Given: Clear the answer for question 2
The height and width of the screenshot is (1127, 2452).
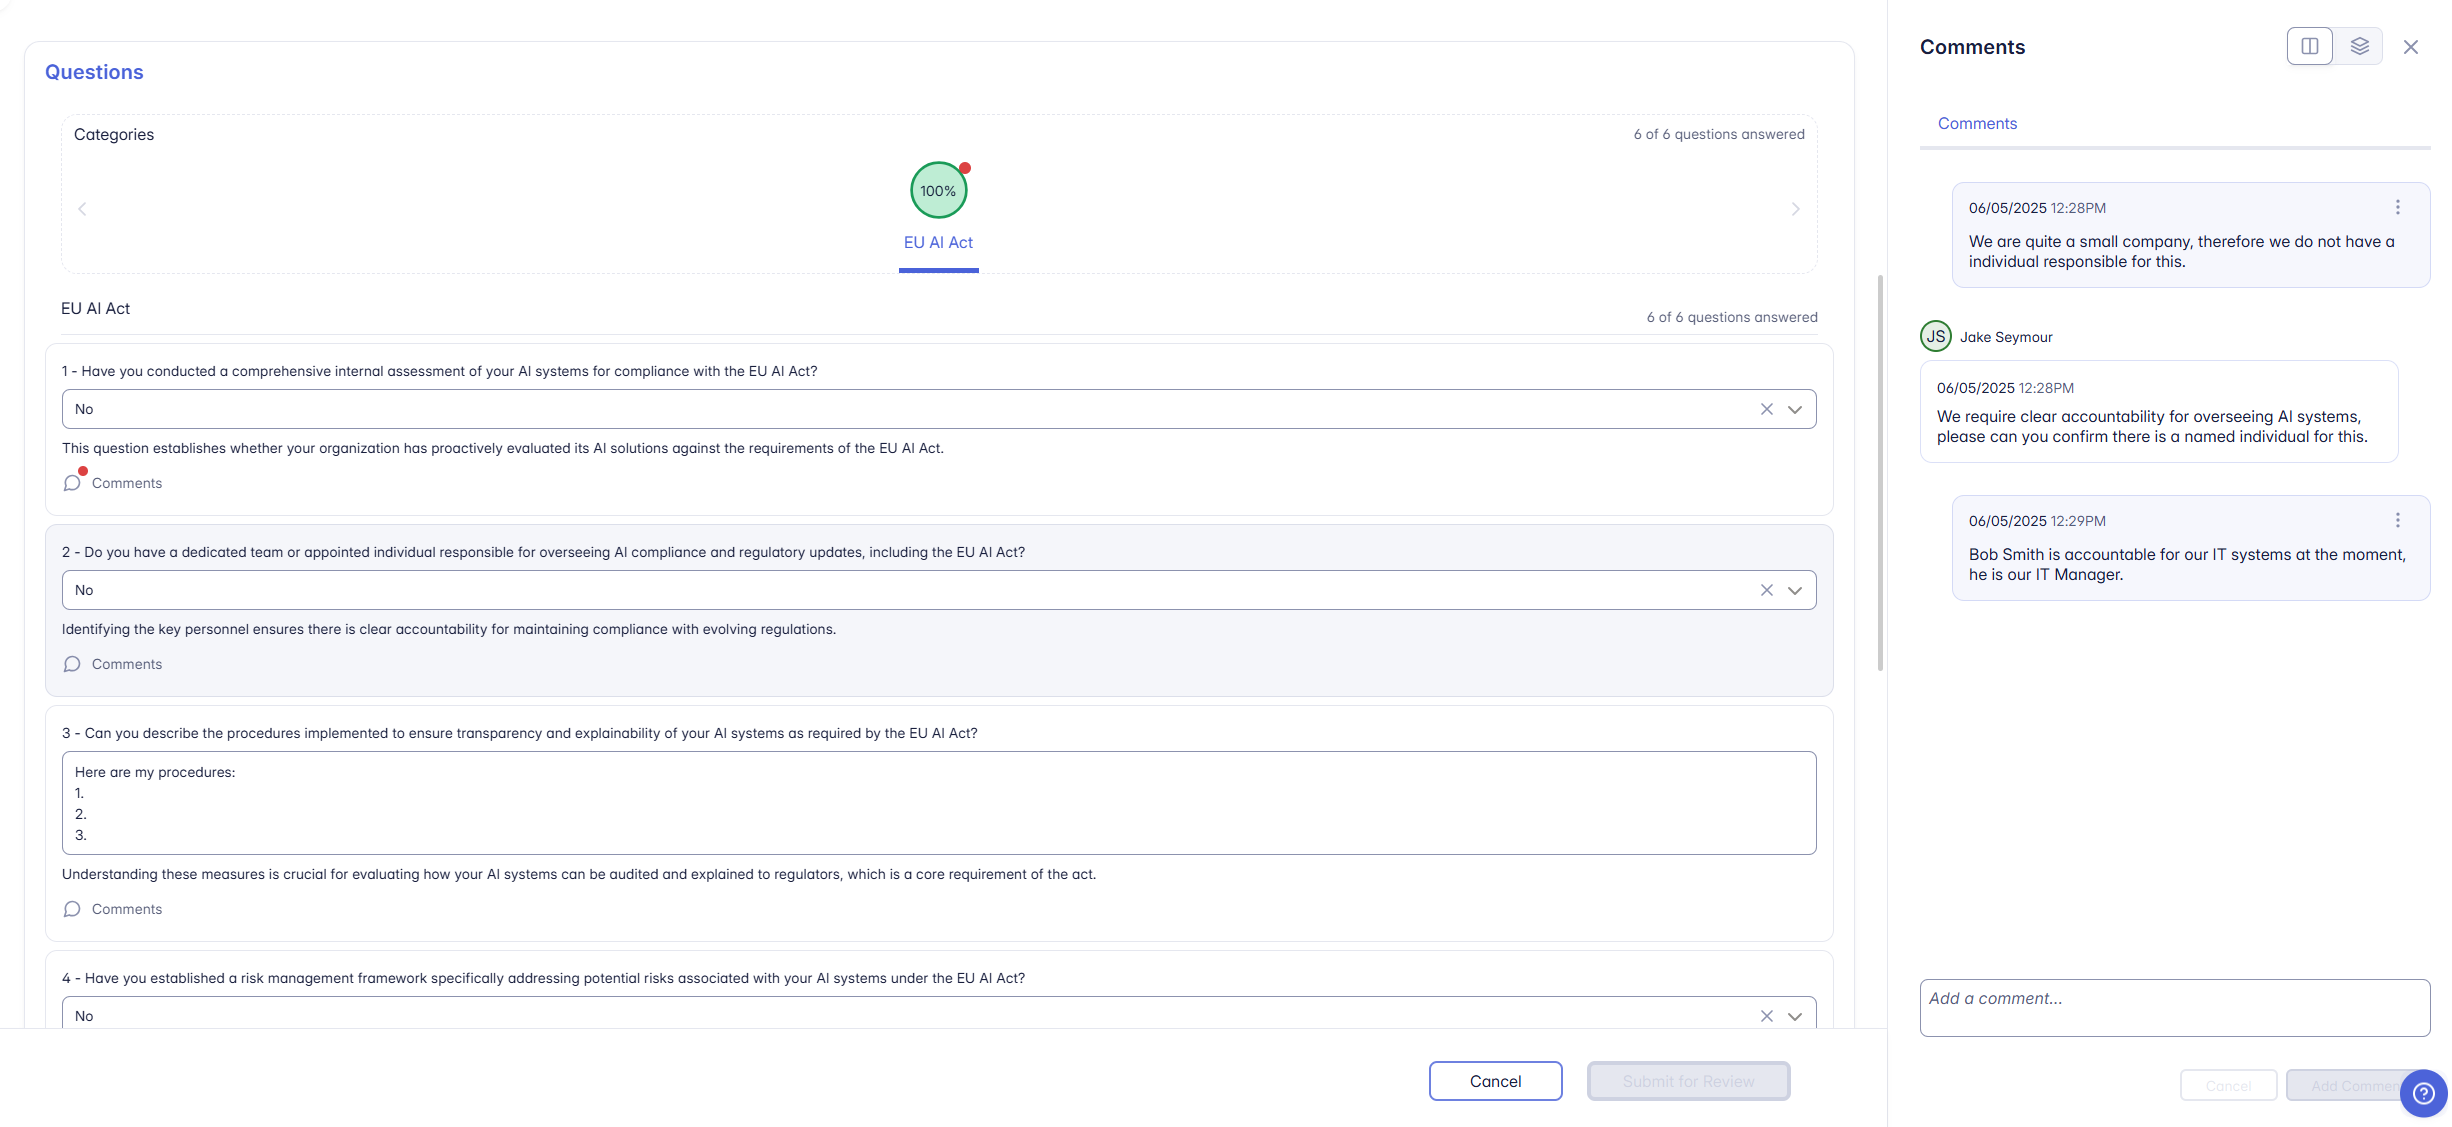Looking at the screenshot, I should 1766,590.
